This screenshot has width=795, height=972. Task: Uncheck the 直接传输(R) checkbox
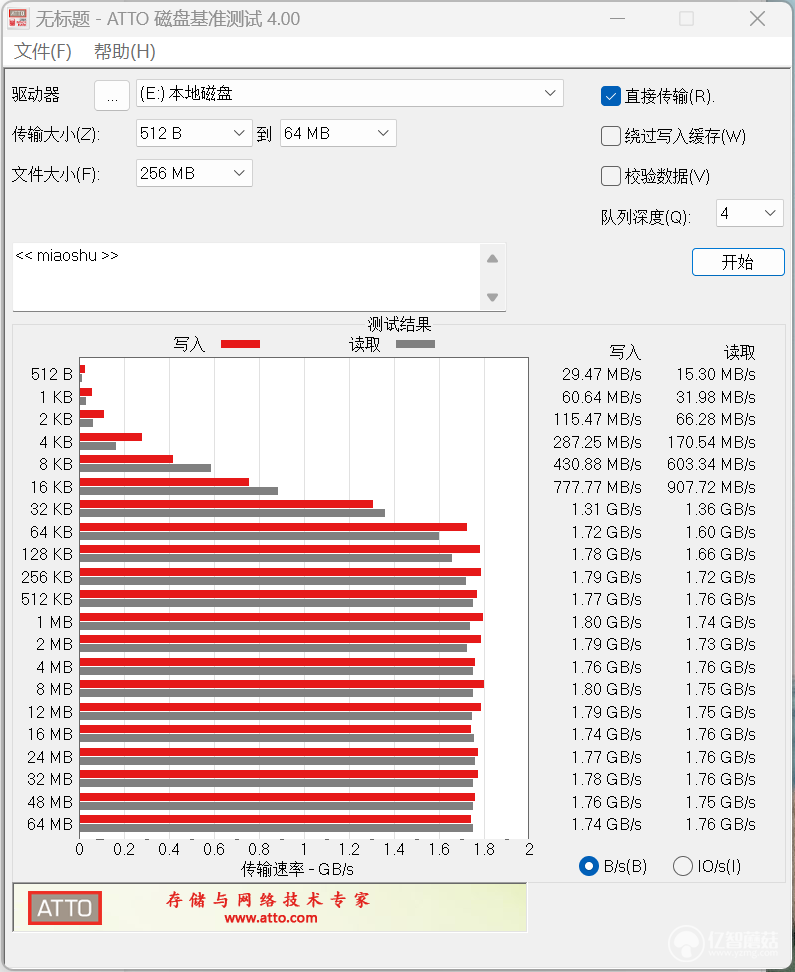pos(611,96)
